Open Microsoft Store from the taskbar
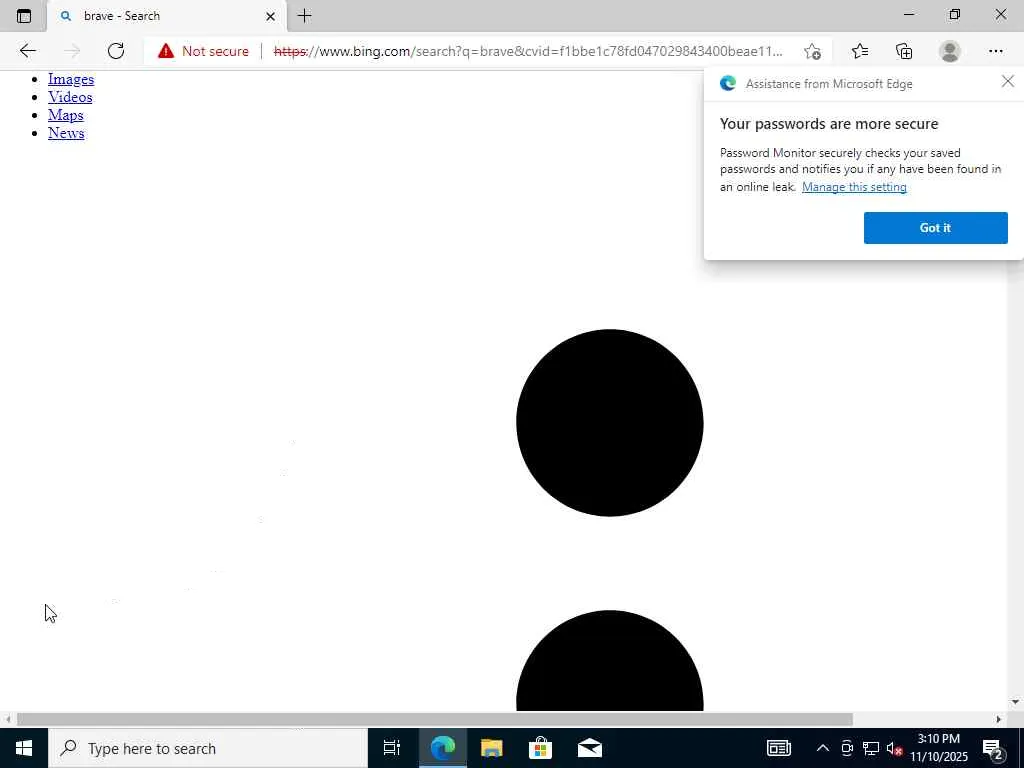Image resolution: width=1024 pixels, height=768 pixels. pos(540,748)
